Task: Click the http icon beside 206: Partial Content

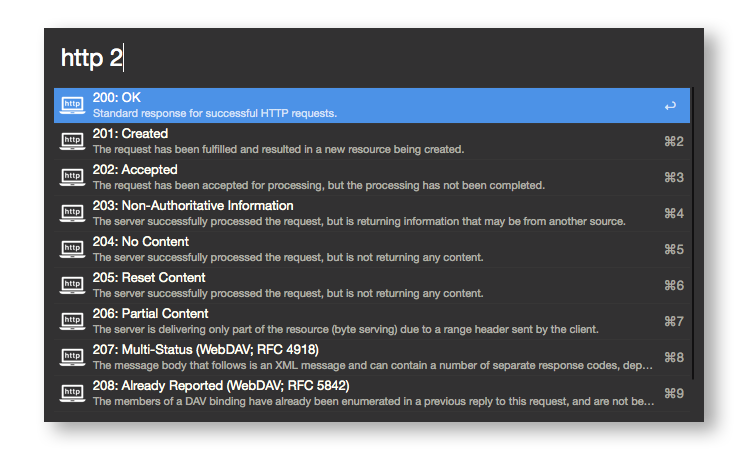Action: click(x=72, y=321)
